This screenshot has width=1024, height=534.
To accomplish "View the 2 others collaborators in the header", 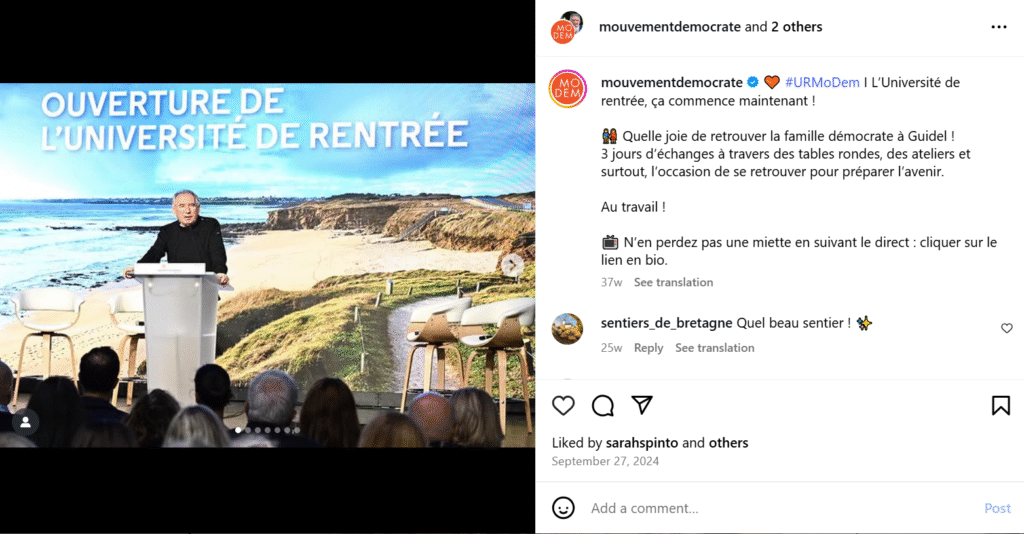I will pyautogui.click(x=796, y=27).
